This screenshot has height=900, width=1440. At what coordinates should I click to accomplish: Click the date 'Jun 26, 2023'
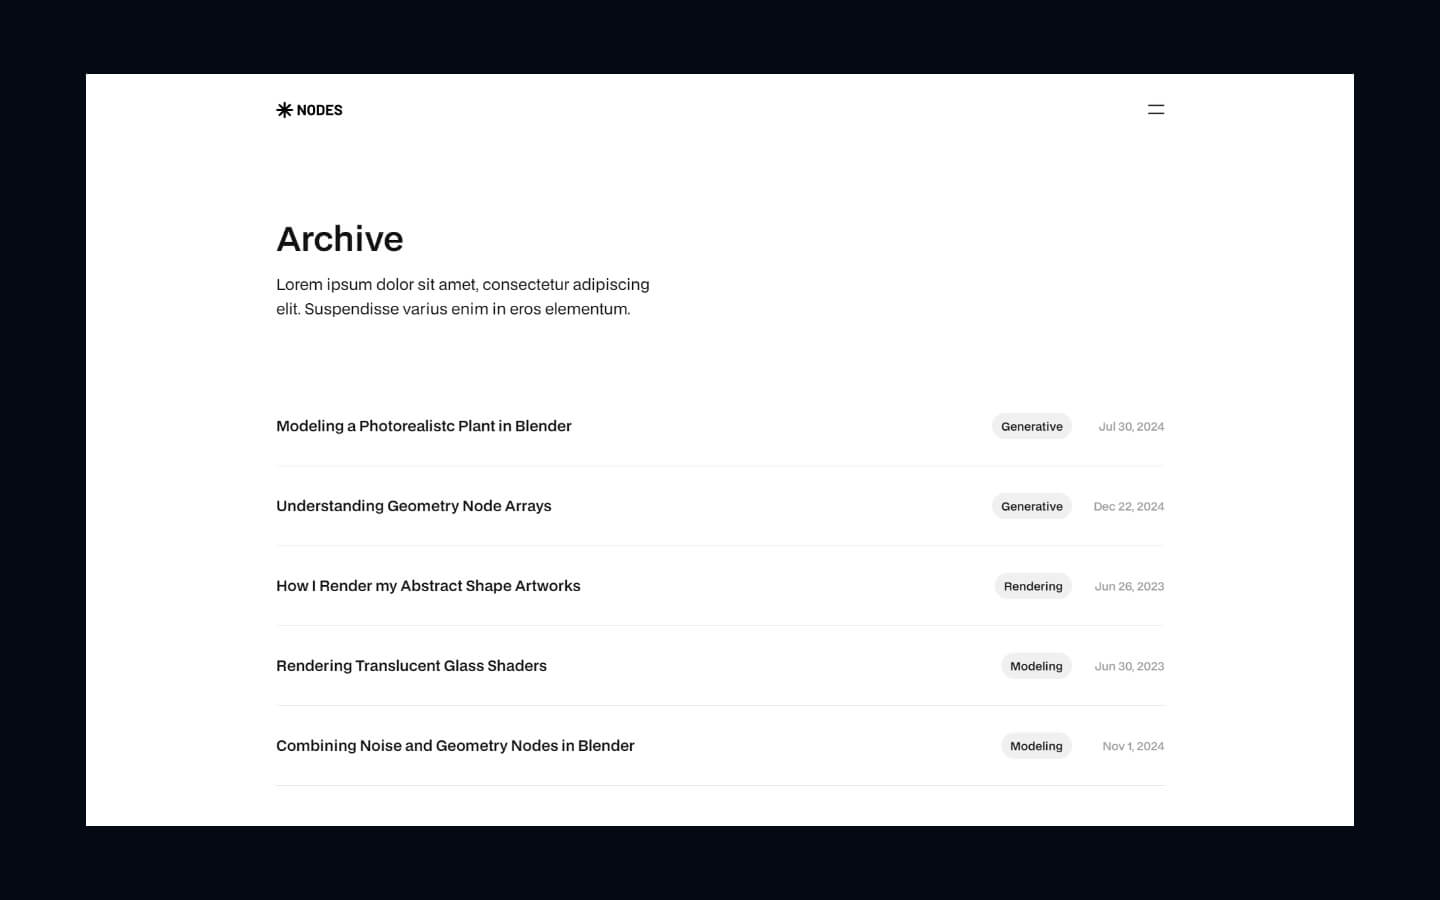1129,586
